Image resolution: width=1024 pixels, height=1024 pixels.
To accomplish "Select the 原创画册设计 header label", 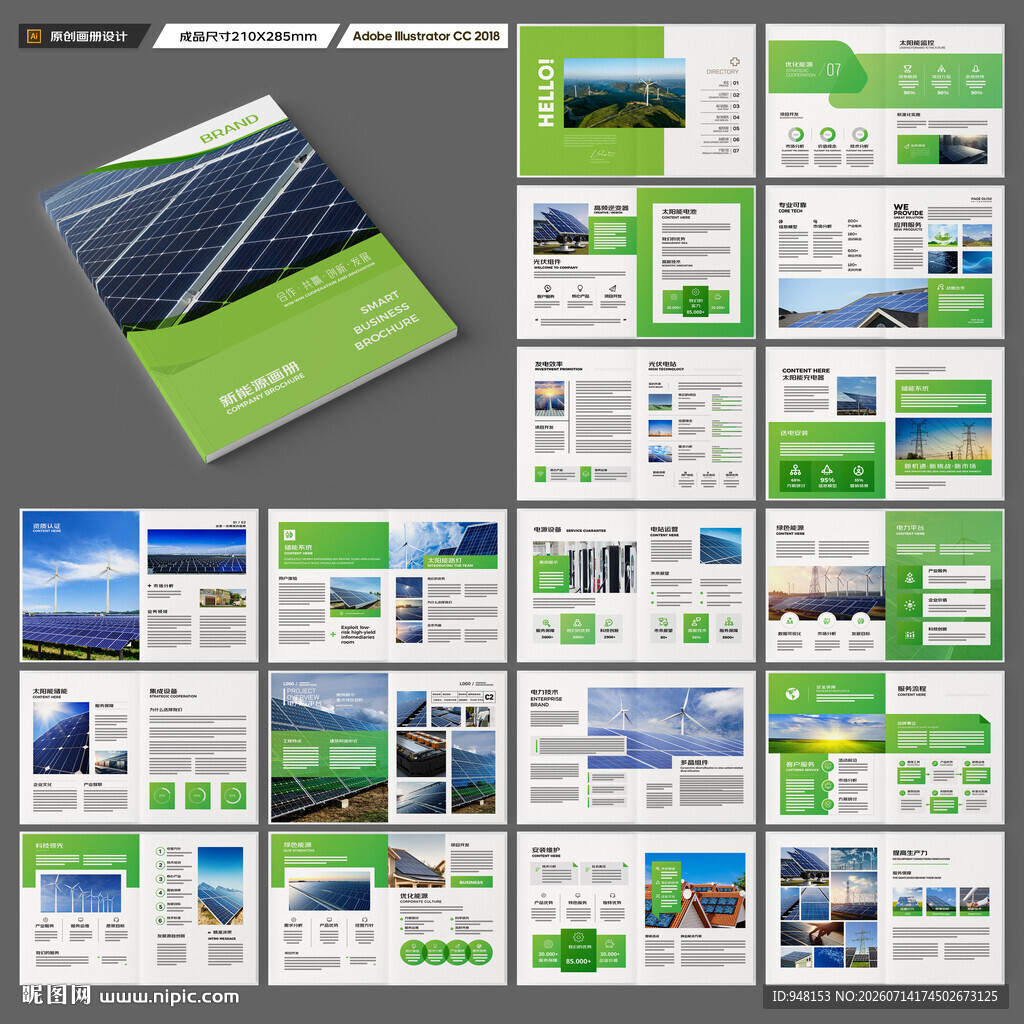I will coord(88,37).
